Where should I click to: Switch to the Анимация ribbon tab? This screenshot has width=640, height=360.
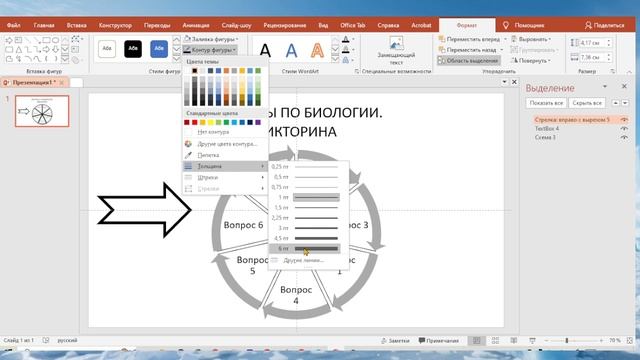click(x=196, y=25)
